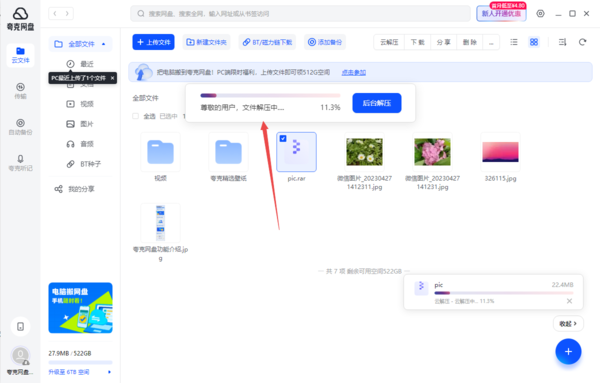Click the decompression progress bar in dialog
Viewport: 600px width, 383px height.
tap(270, 95)
